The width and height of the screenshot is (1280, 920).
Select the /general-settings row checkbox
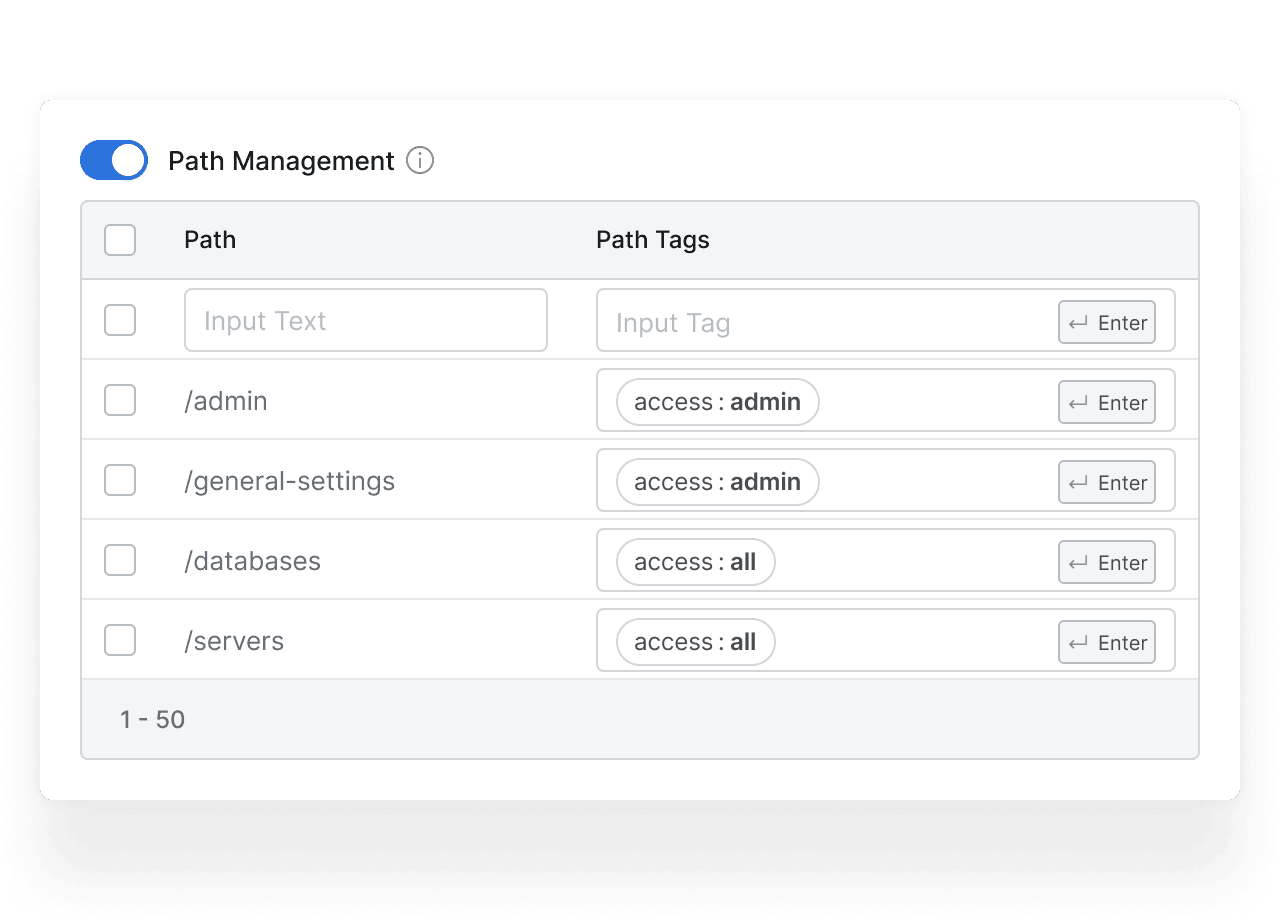pyautogui.click(x=120, y=480)
